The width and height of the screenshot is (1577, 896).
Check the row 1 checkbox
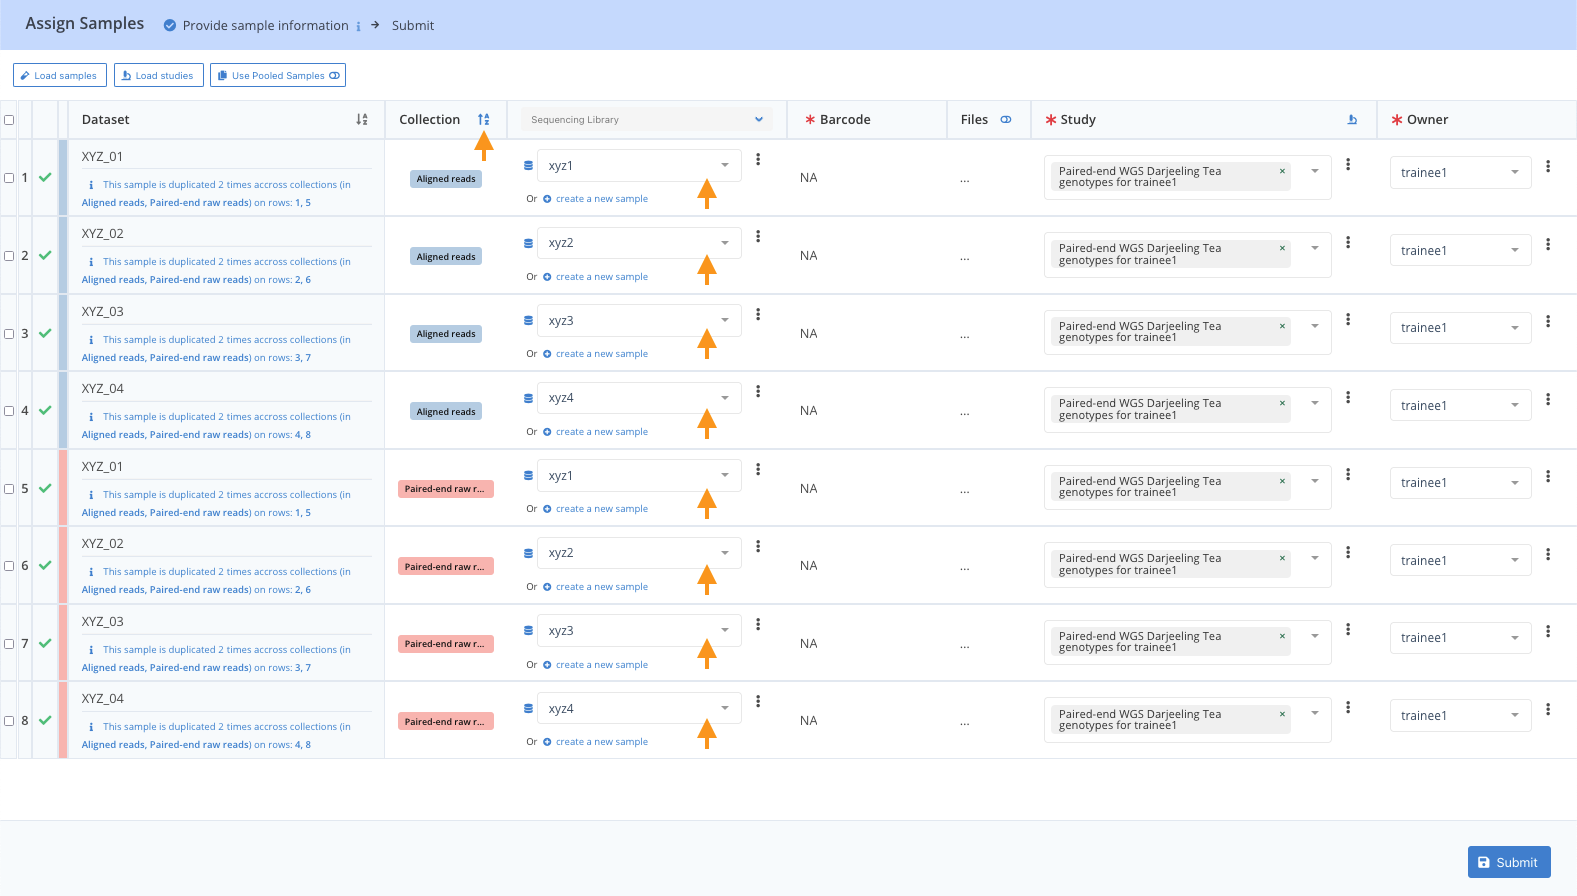pos(9,178)
